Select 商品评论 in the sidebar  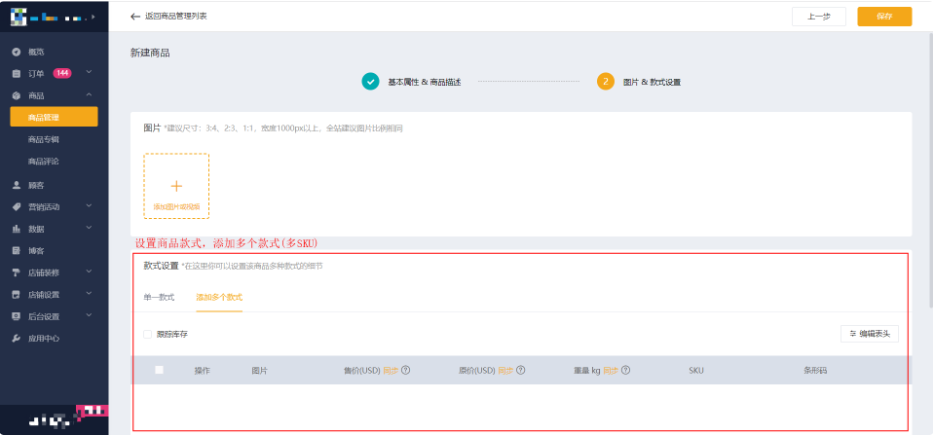(44, 161)
